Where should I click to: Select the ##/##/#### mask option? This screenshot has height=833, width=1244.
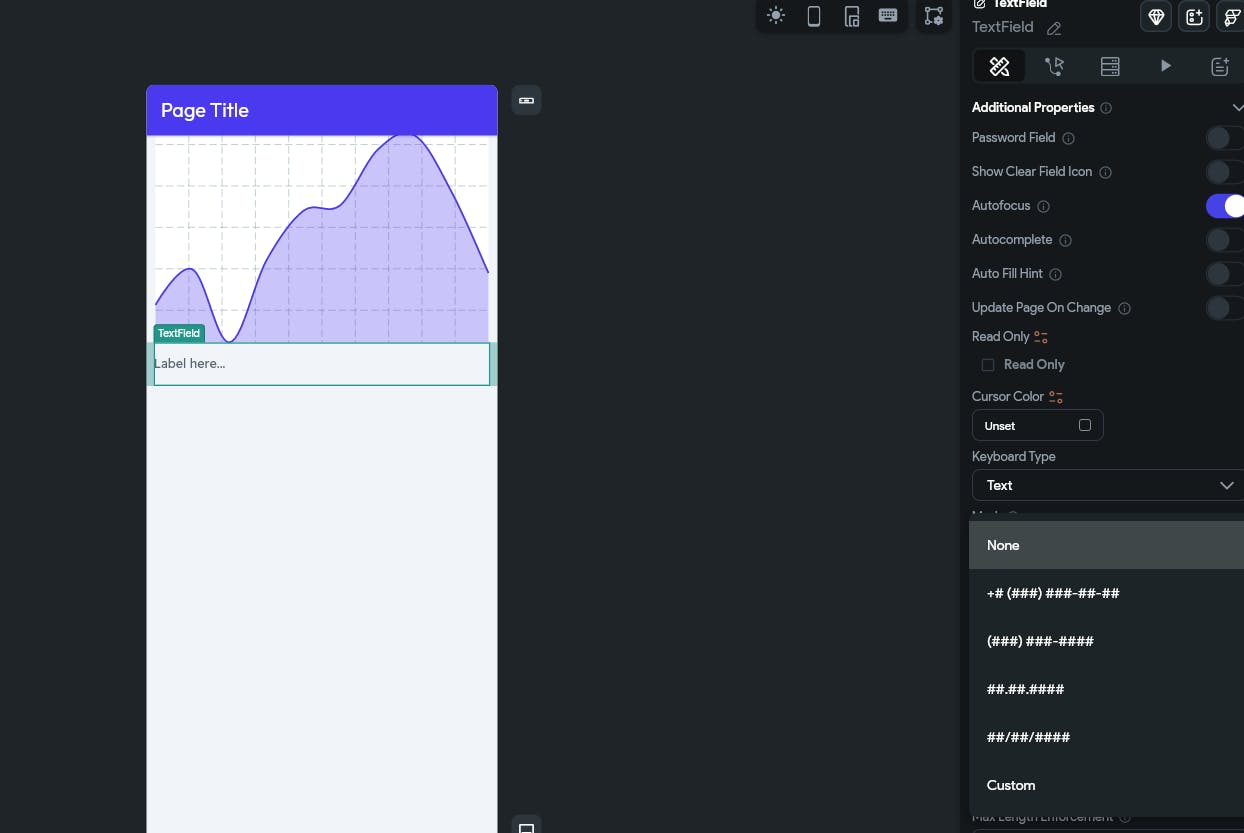pos(1106,737)
